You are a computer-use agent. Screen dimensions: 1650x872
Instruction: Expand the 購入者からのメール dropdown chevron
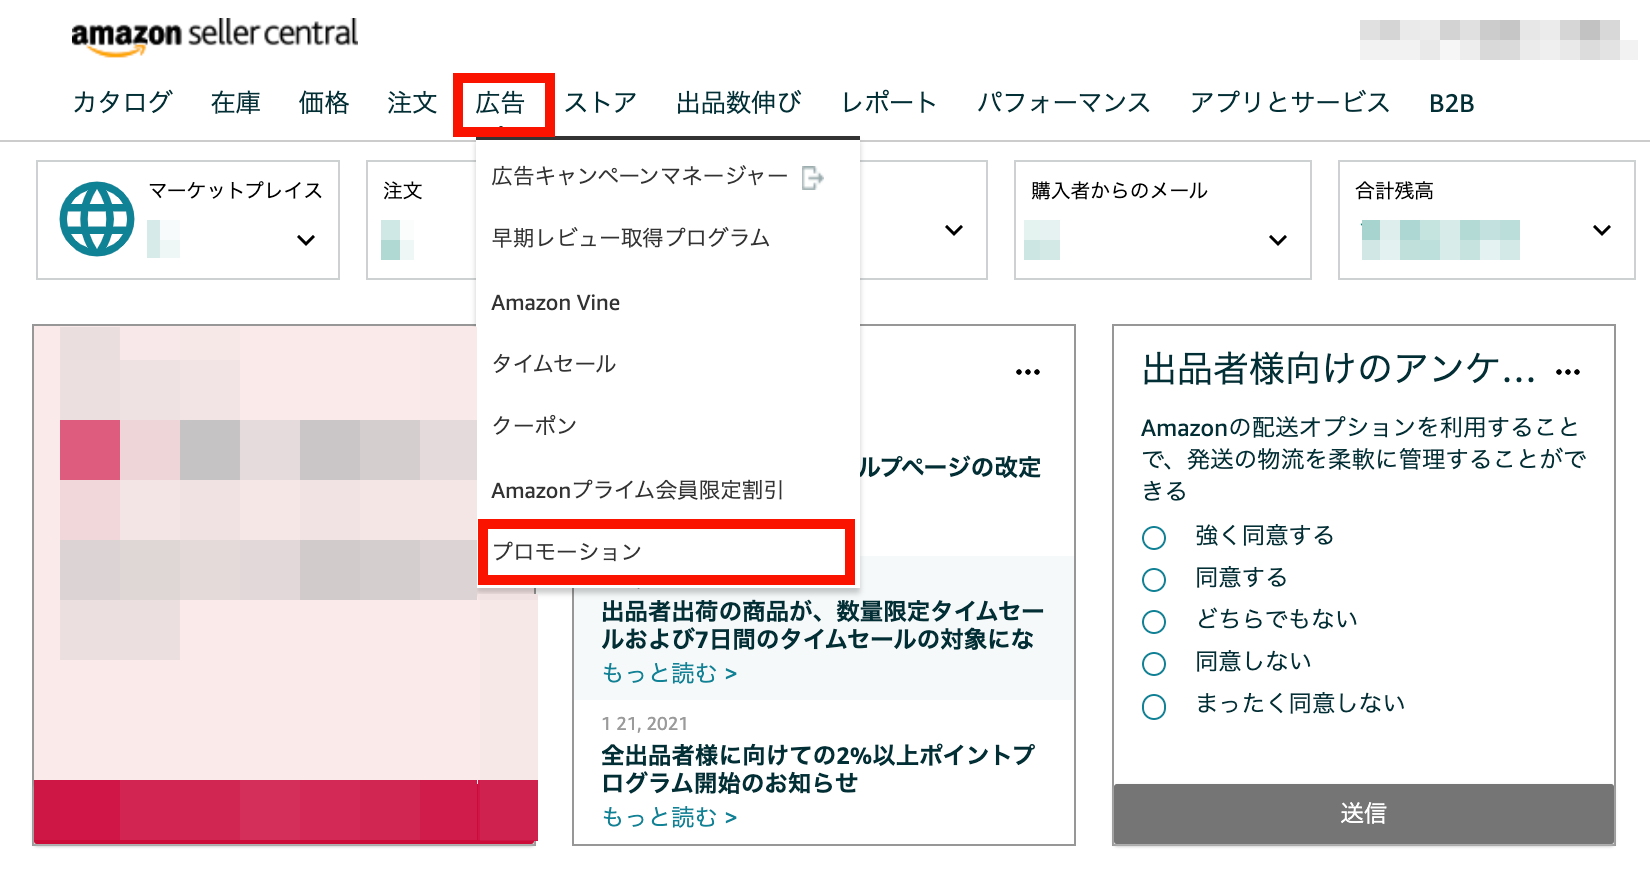coord(1278,240)
